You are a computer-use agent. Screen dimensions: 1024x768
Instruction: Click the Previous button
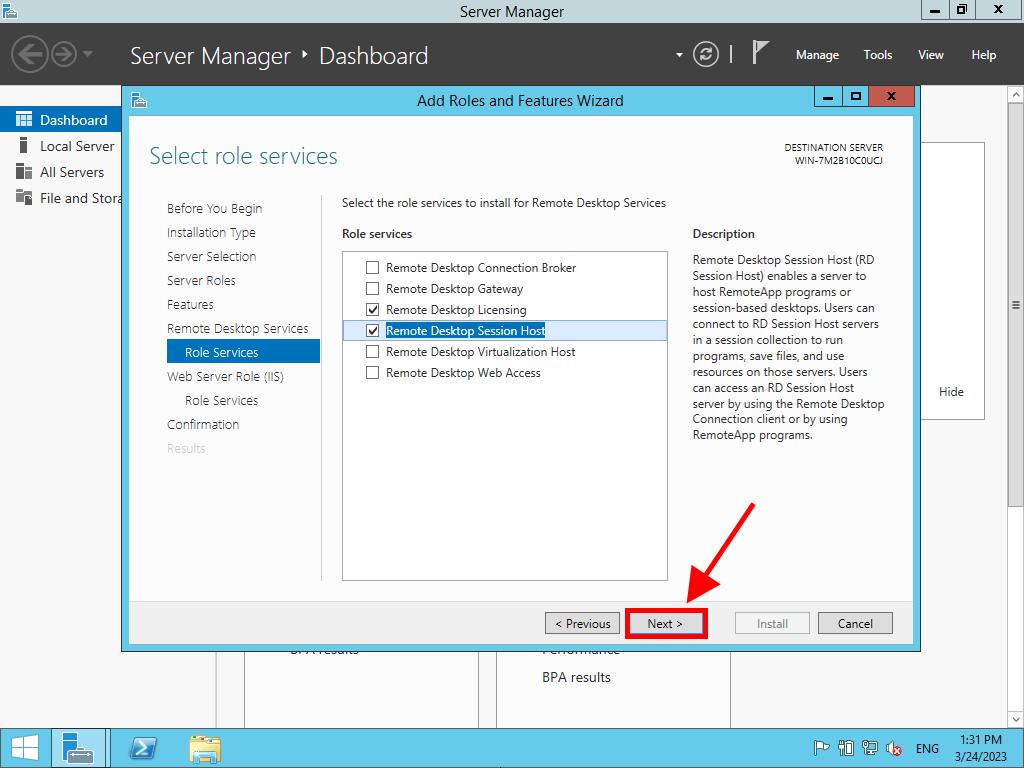583,623
